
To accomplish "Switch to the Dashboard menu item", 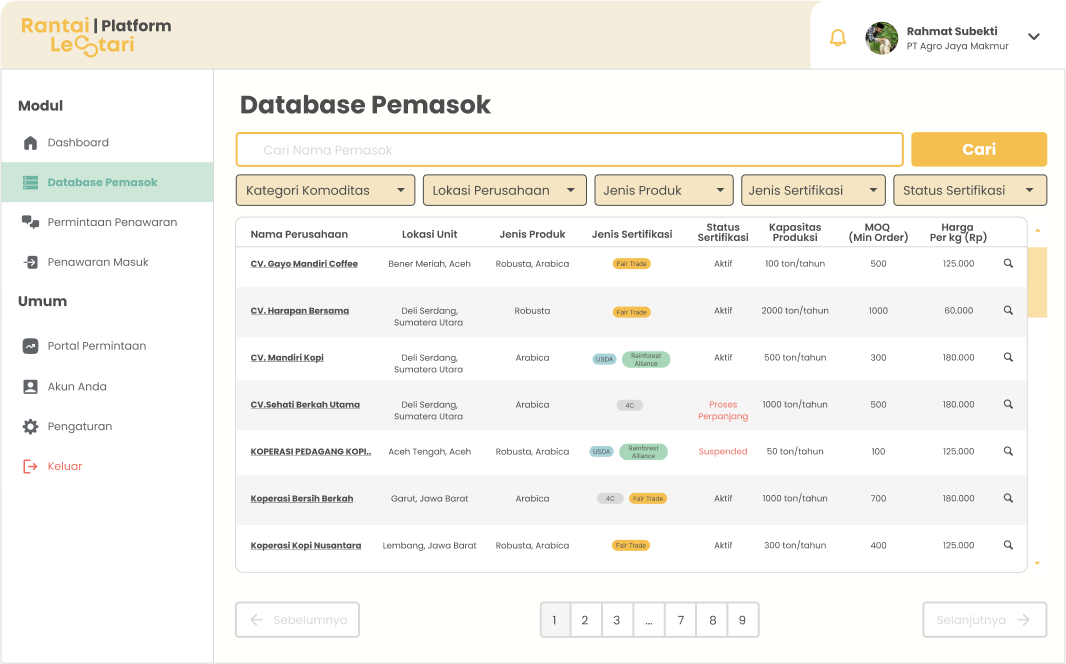I will tap(80, 142).
